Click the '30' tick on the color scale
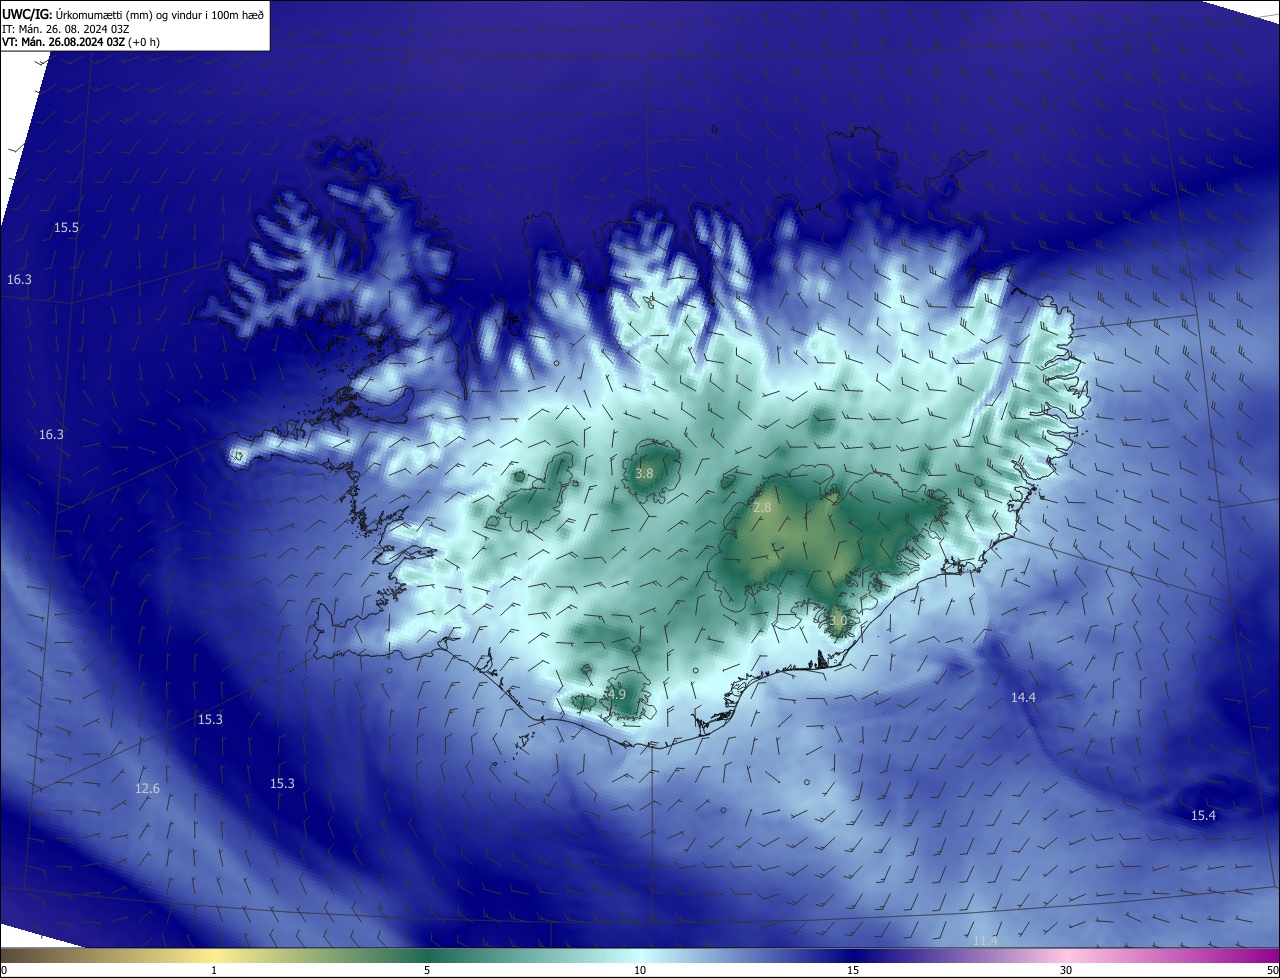The image size is (1280, 978). (1066, 970)
